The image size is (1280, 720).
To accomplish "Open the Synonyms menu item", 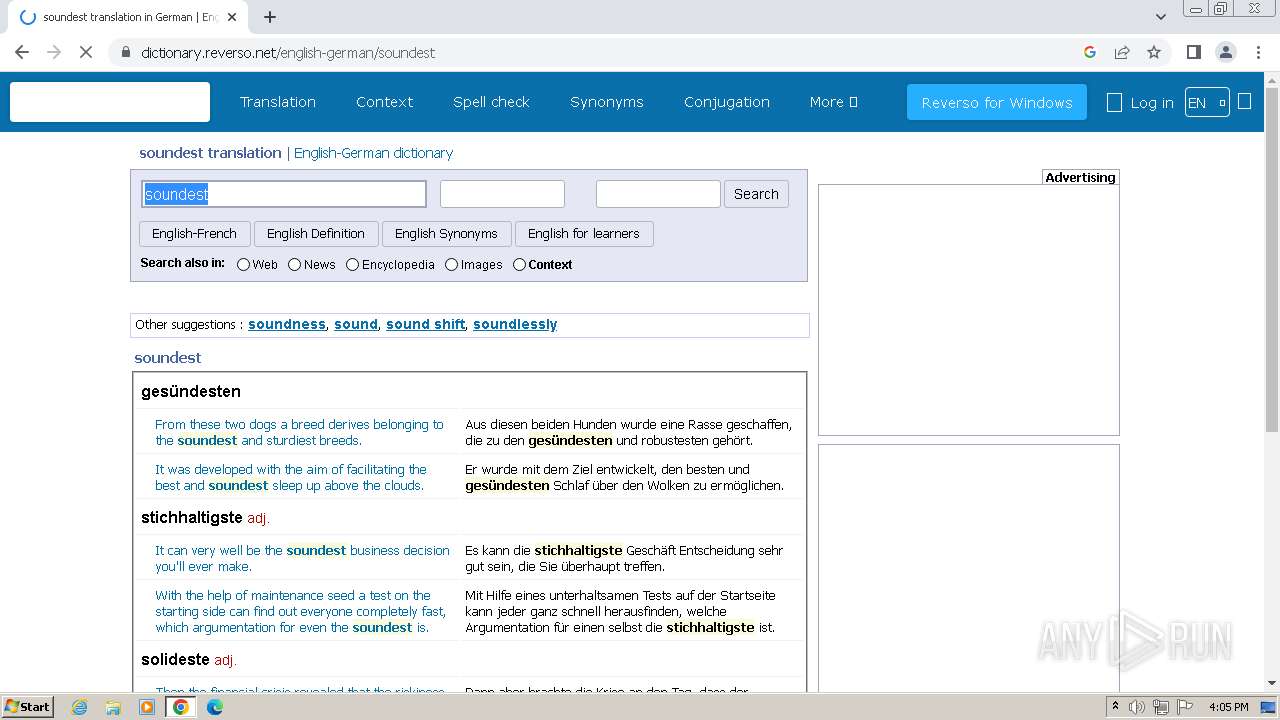I will click(x=607, y=102).
